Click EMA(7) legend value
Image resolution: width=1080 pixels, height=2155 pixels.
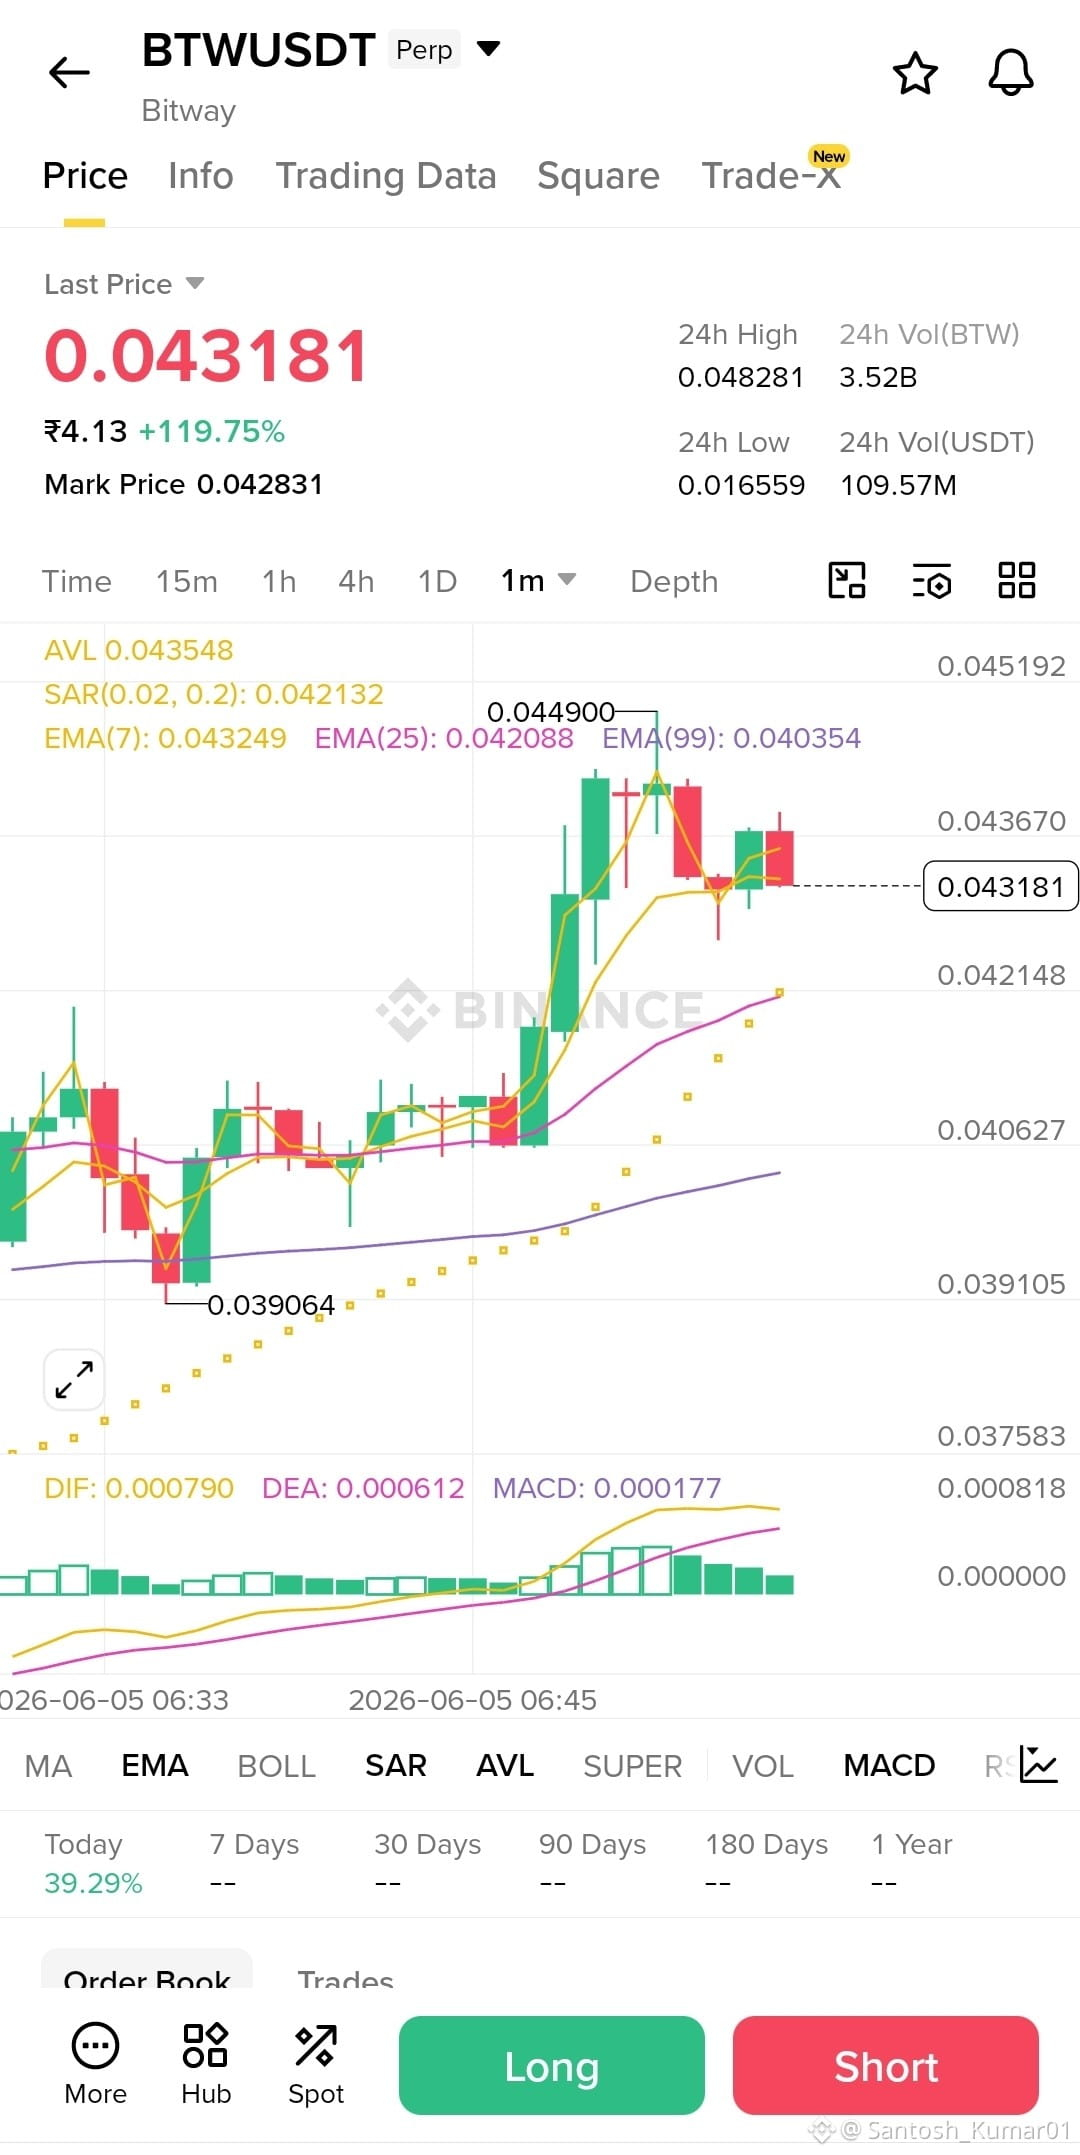[165, 738]
